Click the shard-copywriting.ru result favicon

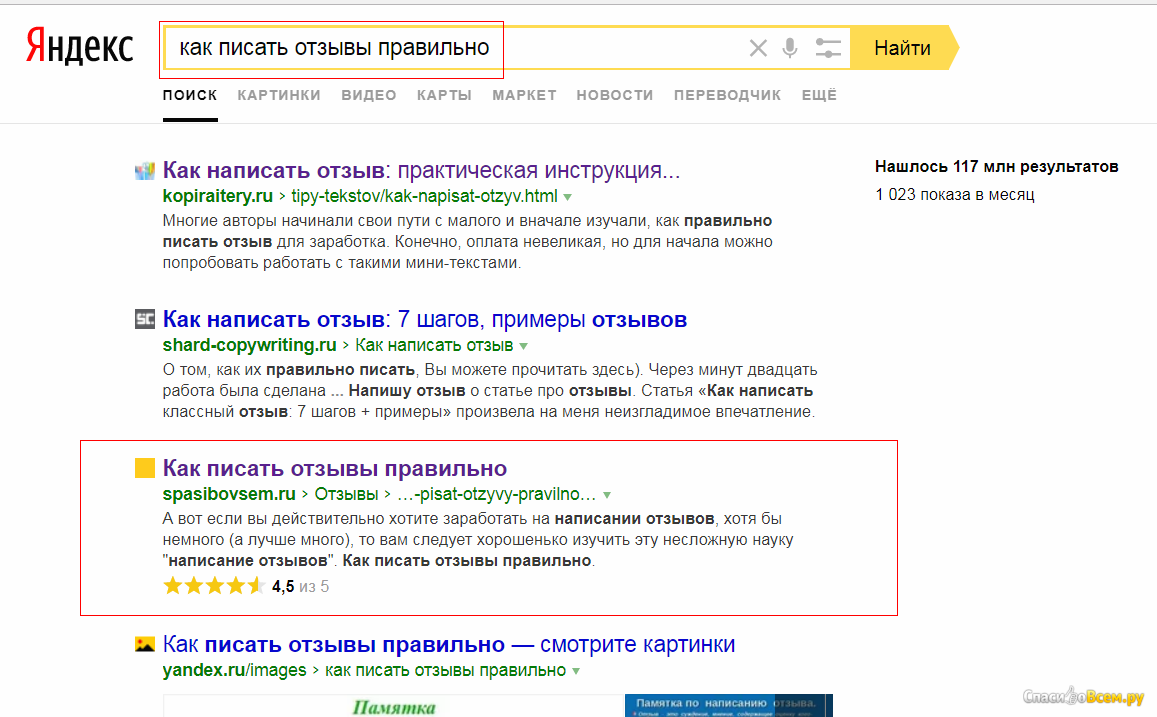pos(145,319)
